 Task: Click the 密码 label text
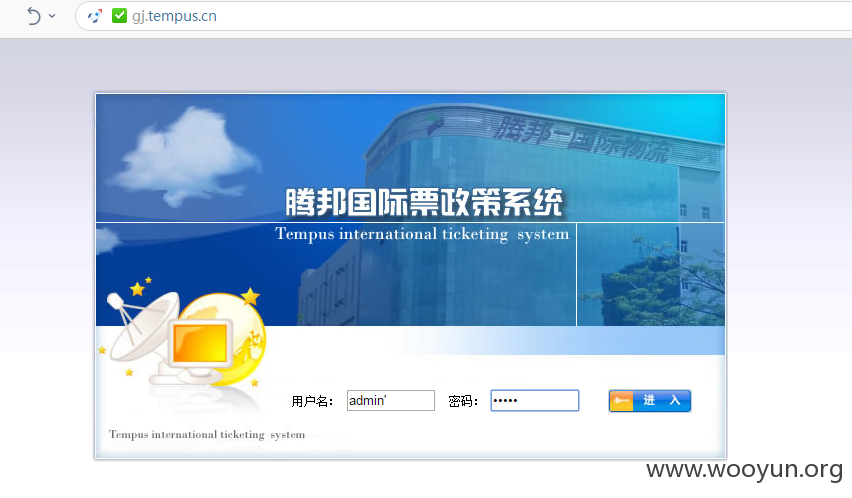click(x=463, y=401)
